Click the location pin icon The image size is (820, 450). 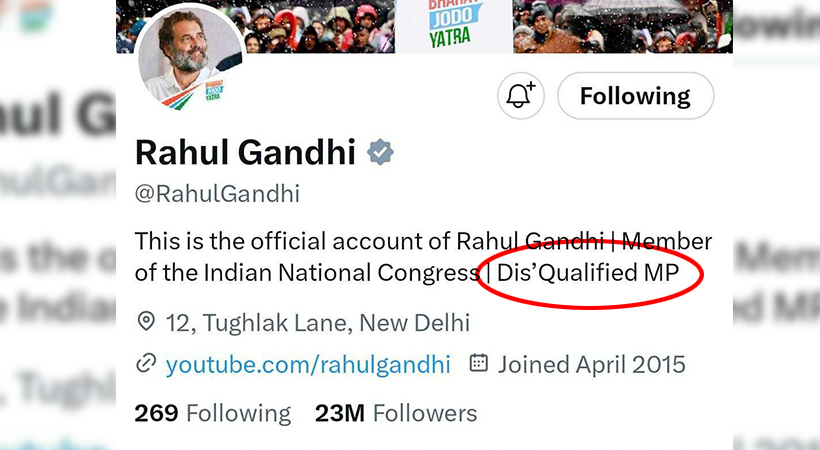146,322
